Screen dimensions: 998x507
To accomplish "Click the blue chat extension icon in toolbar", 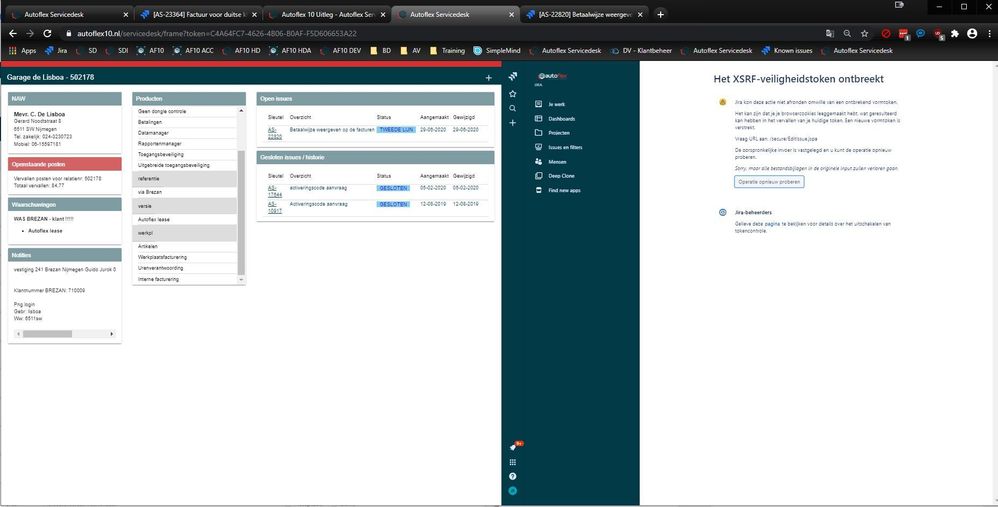I will 920,34.
